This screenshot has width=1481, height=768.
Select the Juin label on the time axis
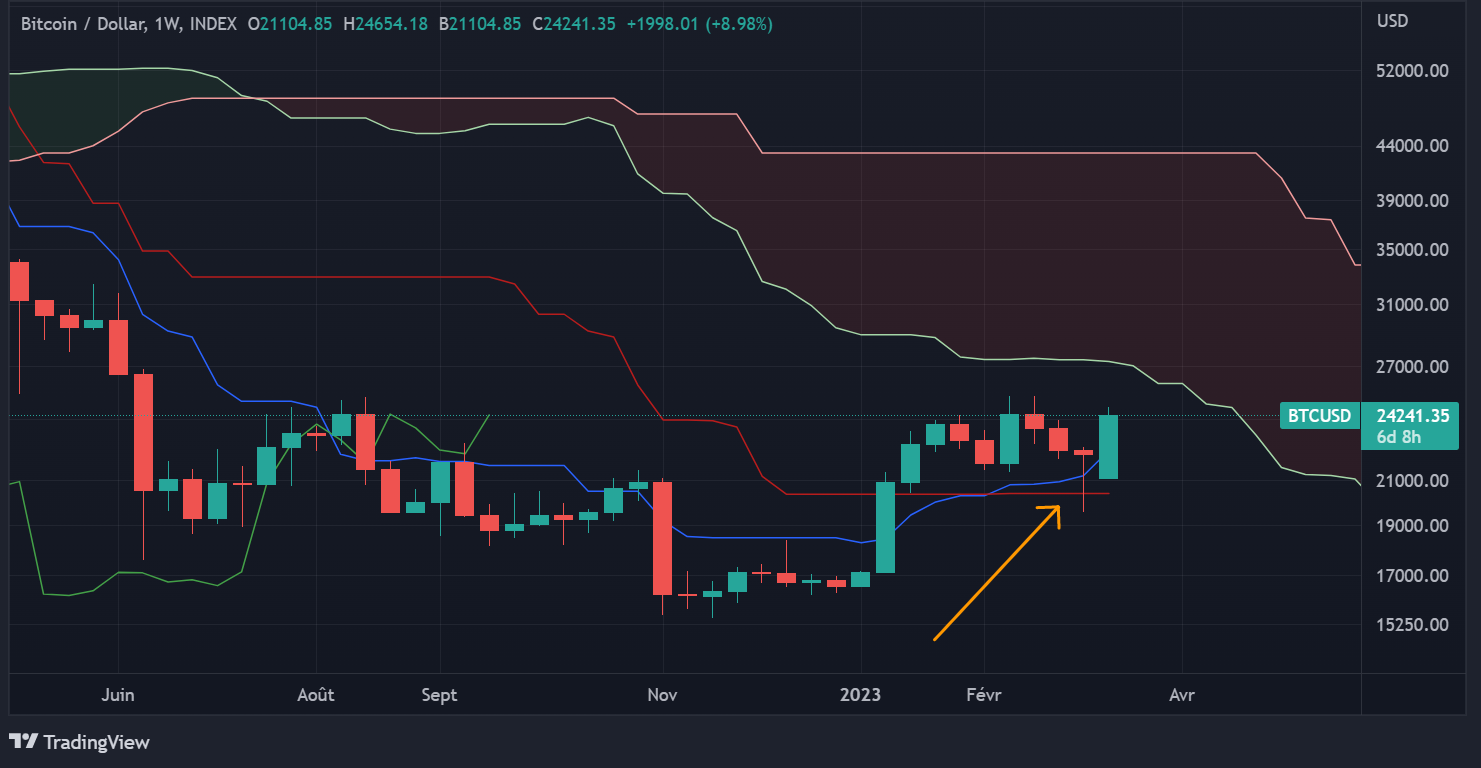119,694
